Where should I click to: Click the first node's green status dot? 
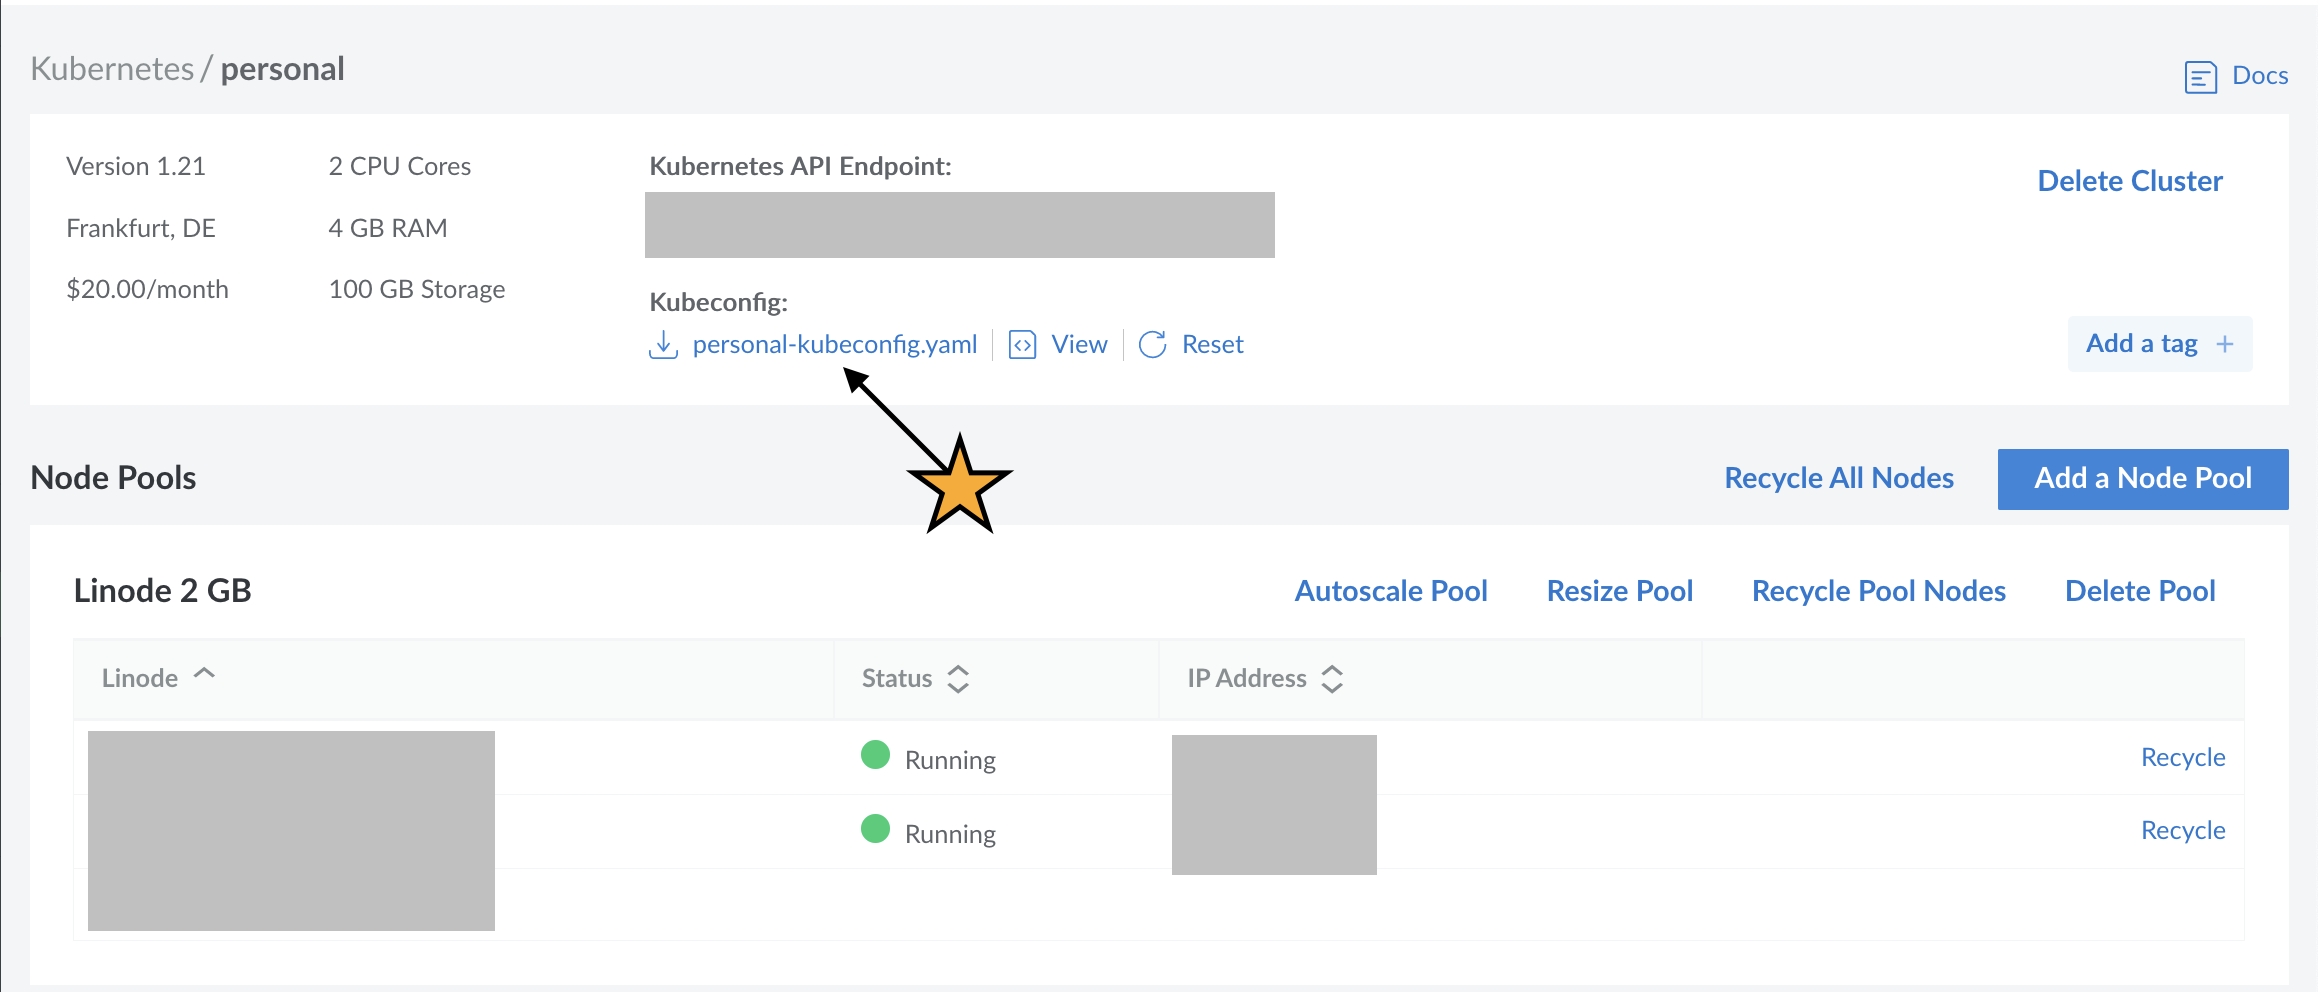(875, 755)
